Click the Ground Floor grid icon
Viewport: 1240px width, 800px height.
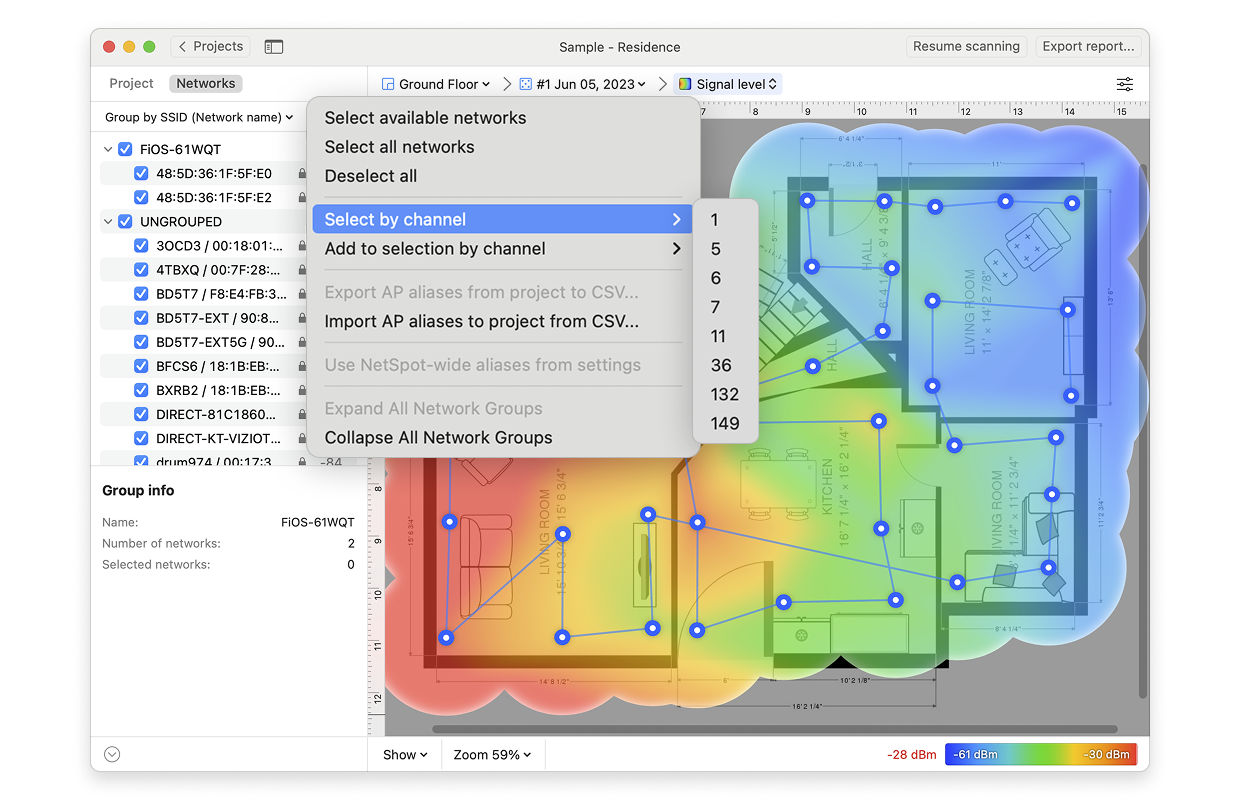388,84
